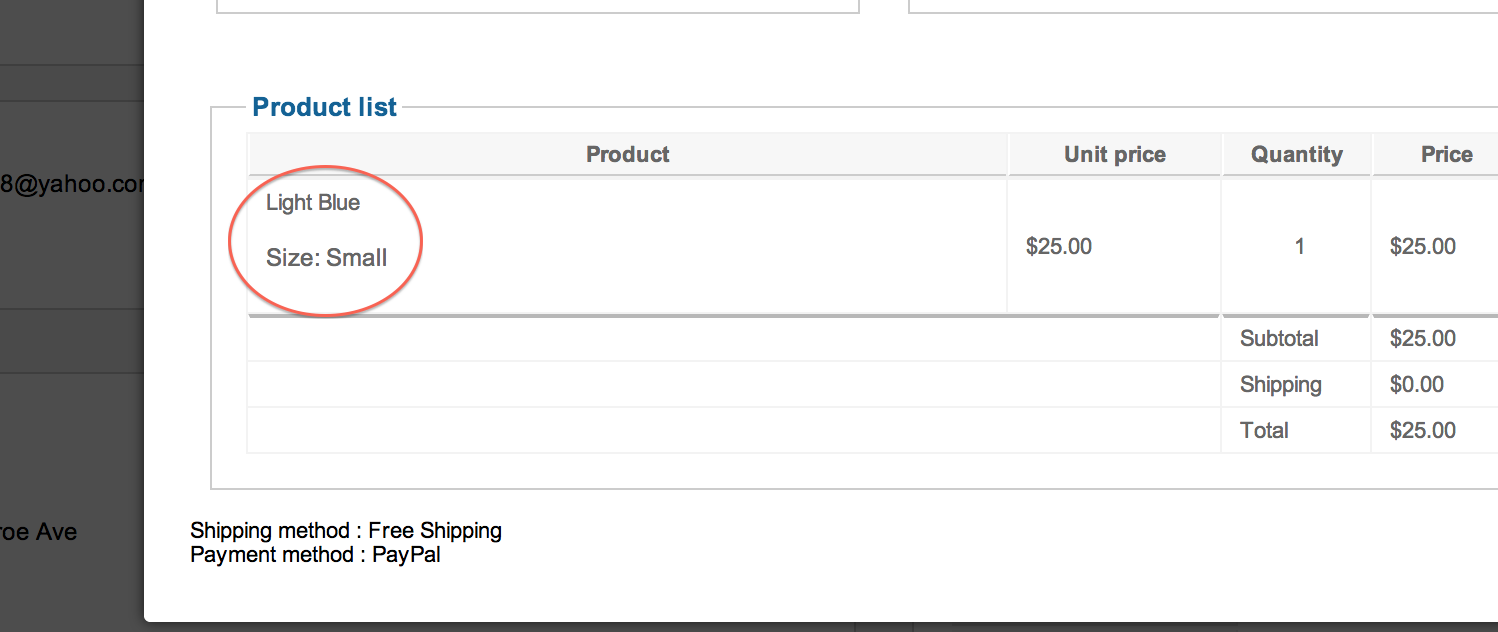Select the Total label
1498x632 pixels.
(x=1264, y=431)
